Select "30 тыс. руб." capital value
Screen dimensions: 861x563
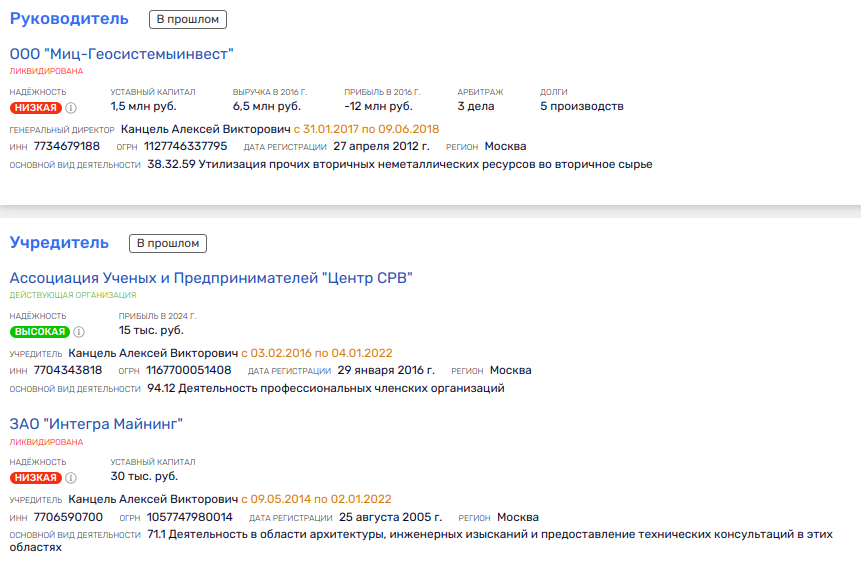[144, 477]
